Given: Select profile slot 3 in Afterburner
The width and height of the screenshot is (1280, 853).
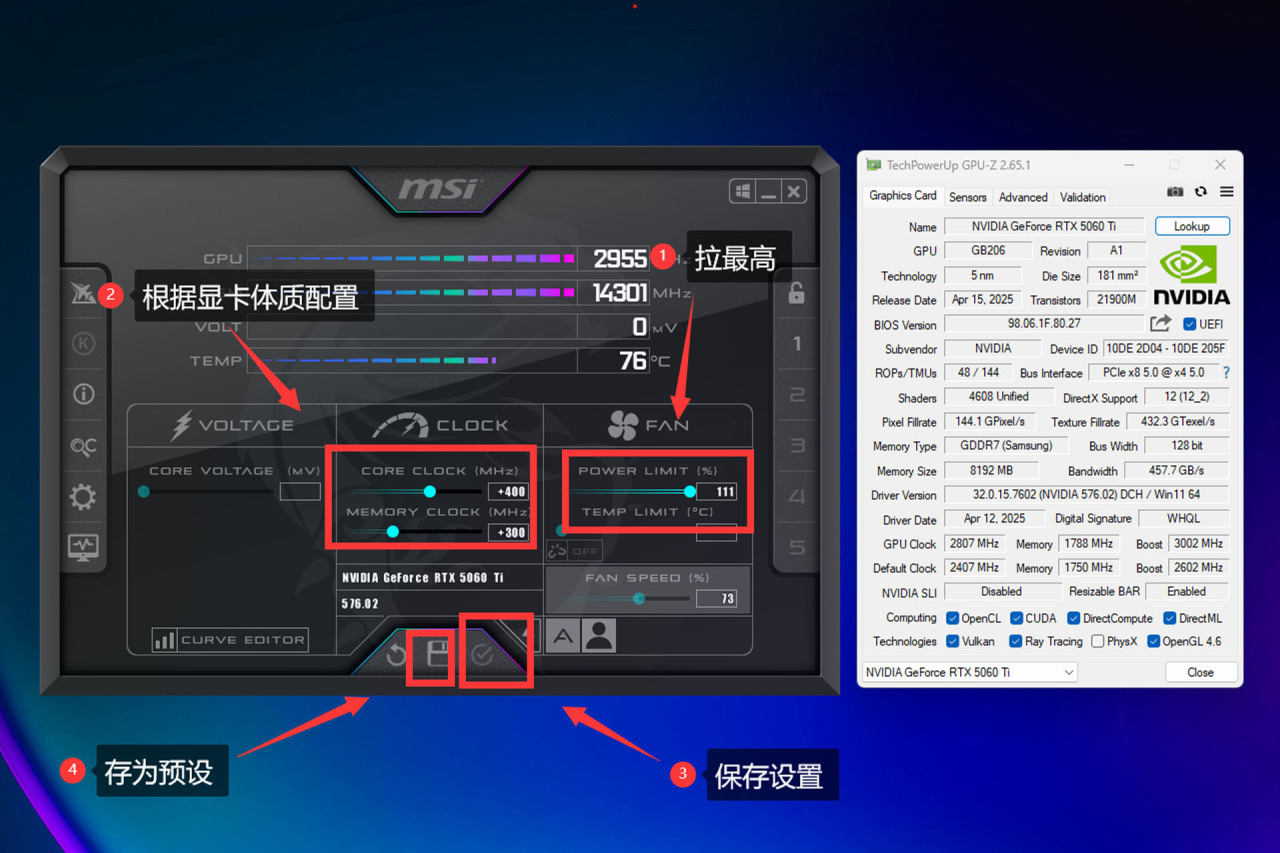Looking at the screenshot, I should [x=797, y=446].
